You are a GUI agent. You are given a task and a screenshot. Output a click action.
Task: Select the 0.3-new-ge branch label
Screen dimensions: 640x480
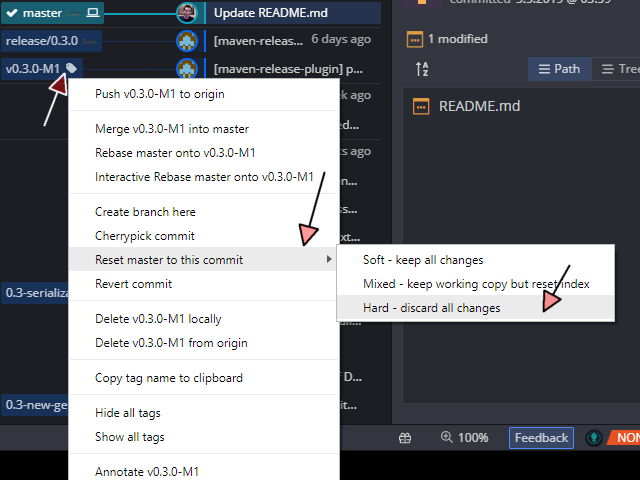(x=35, y=405)
